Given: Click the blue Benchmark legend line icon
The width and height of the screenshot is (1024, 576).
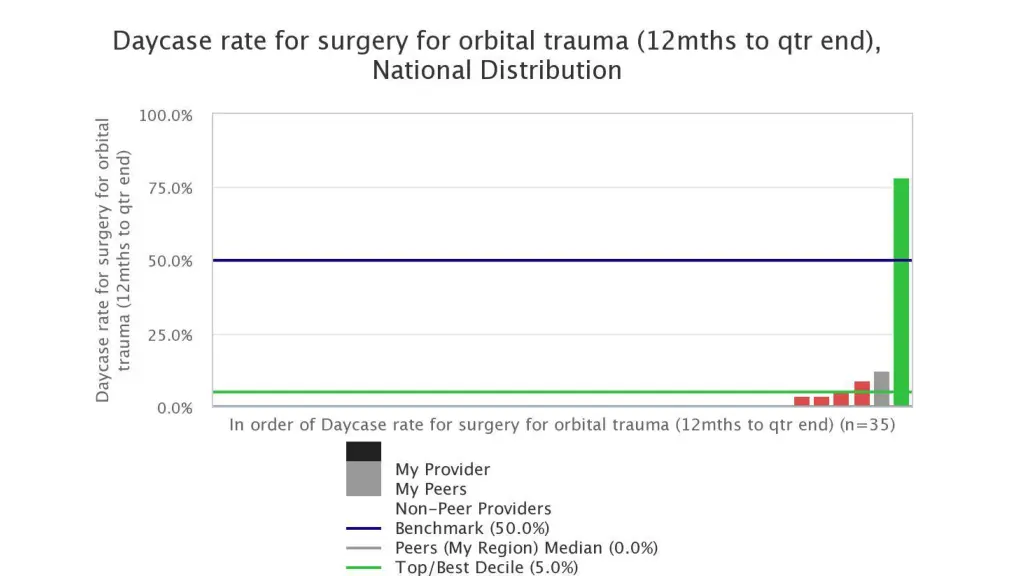Looking at the screenshot, I should click(x=364, y=528).
